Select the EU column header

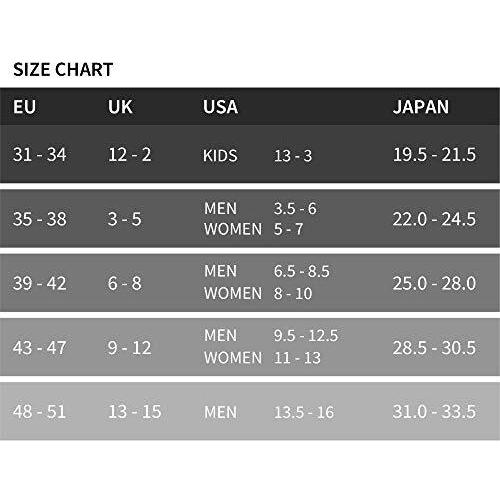pyautogui.click(x=24, y=107)
